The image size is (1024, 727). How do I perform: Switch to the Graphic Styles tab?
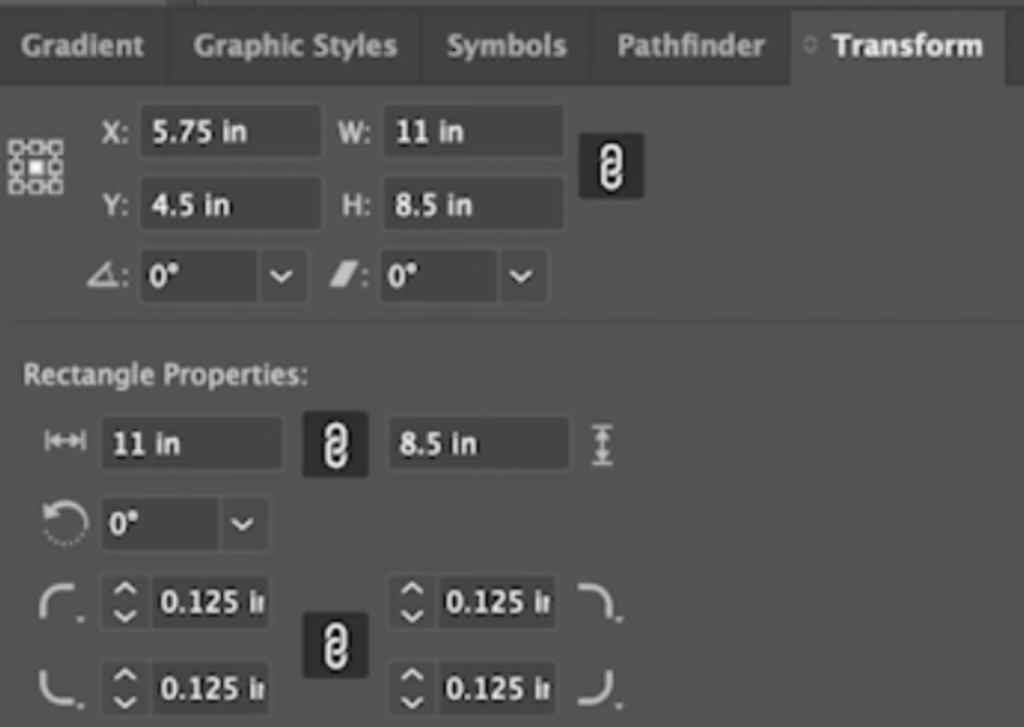(295, 46)
